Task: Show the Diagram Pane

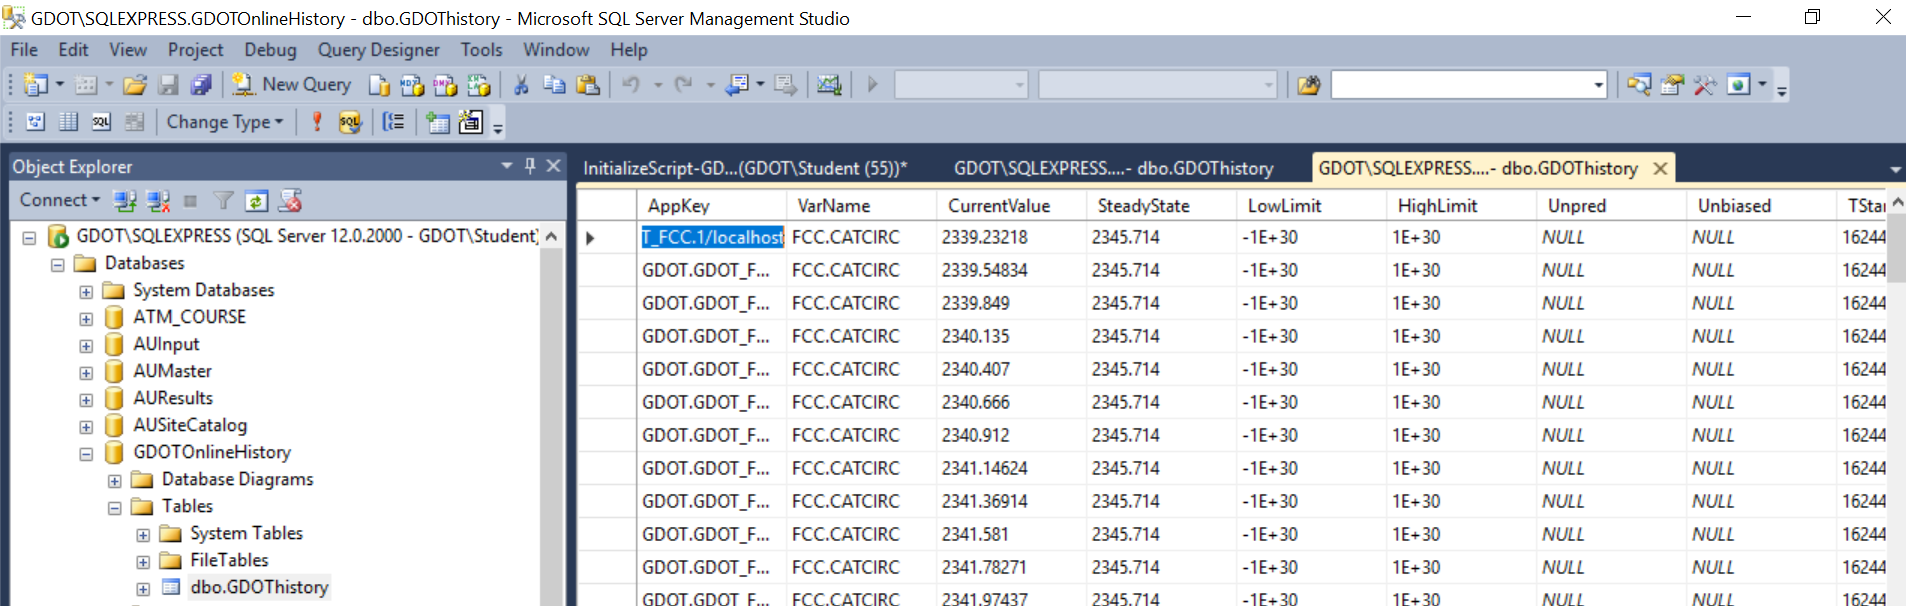Action: [35, 122]
